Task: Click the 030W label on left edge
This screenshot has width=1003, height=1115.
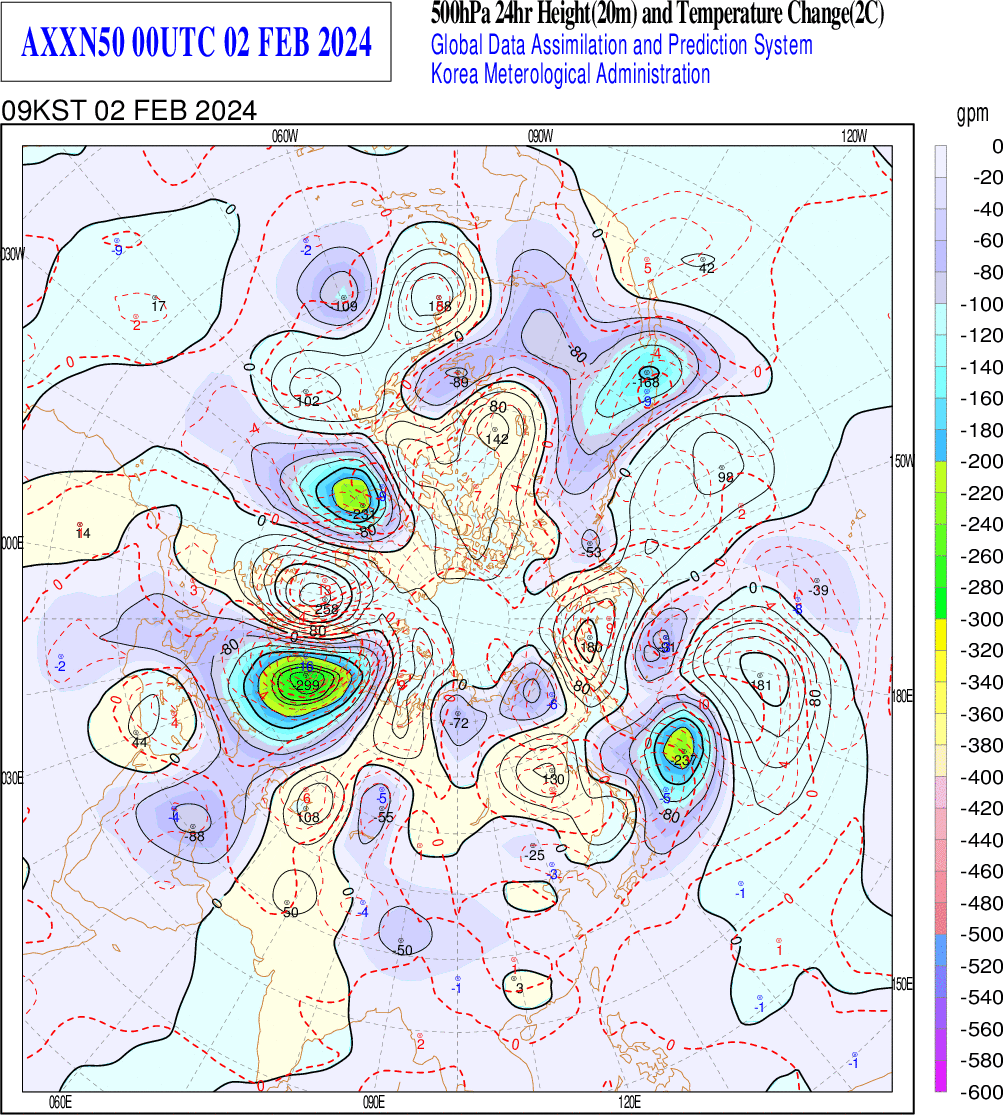Action: coord(12,254)
